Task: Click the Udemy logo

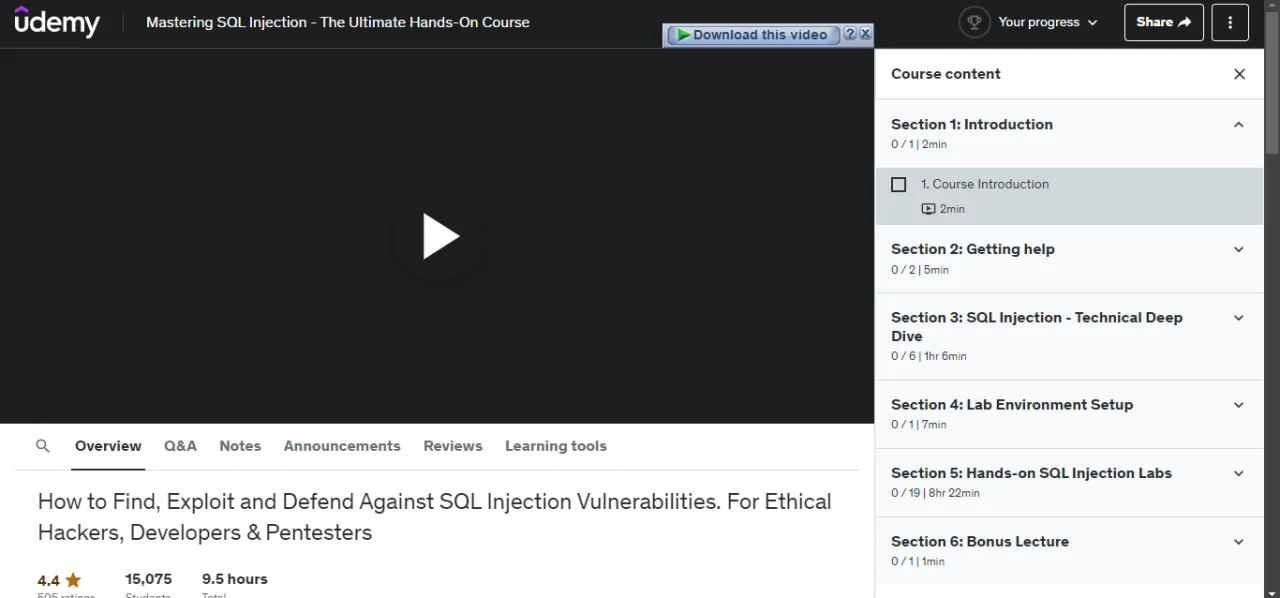Action: [x=57, y=21]
